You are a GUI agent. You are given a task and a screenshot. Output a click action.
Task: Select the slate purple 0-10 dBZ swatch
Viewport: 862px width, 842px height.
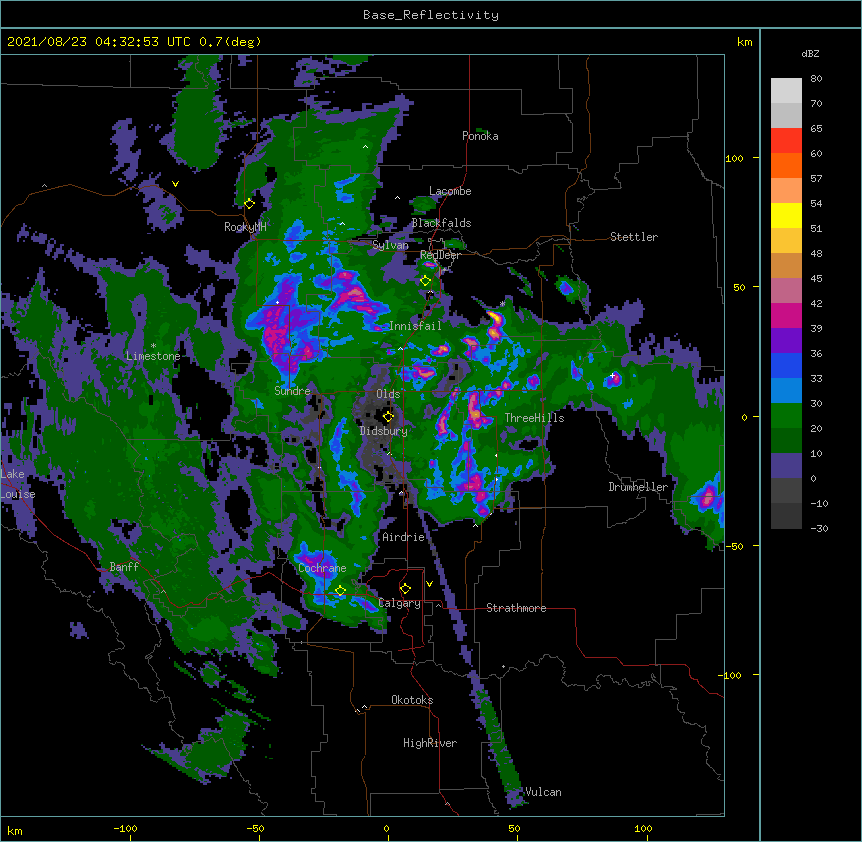[x=786, y=466]
